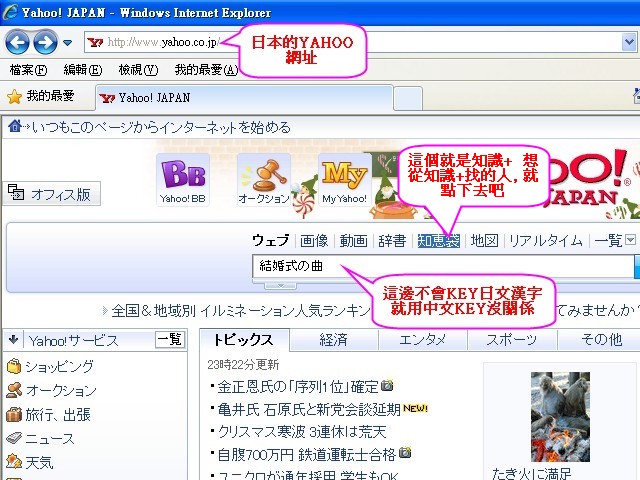
Task: Select the リアルタイム search category
Action: (546, 240)
